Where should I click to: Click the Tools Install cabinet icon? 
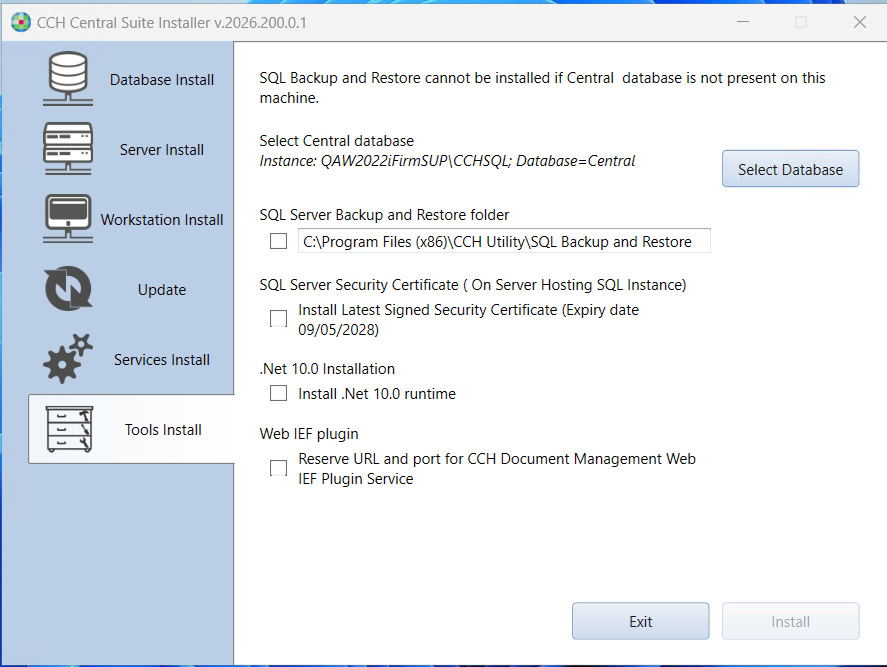pos(69,429)
